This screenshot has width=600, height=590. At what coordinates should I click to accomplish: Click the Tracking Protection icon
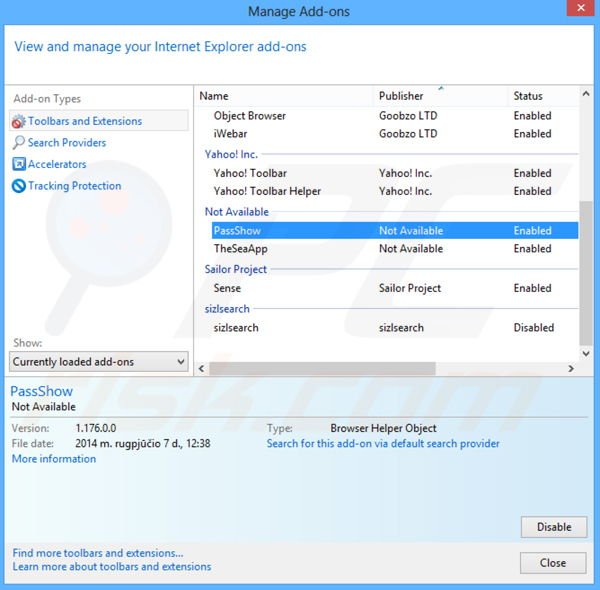pos(19,186)
